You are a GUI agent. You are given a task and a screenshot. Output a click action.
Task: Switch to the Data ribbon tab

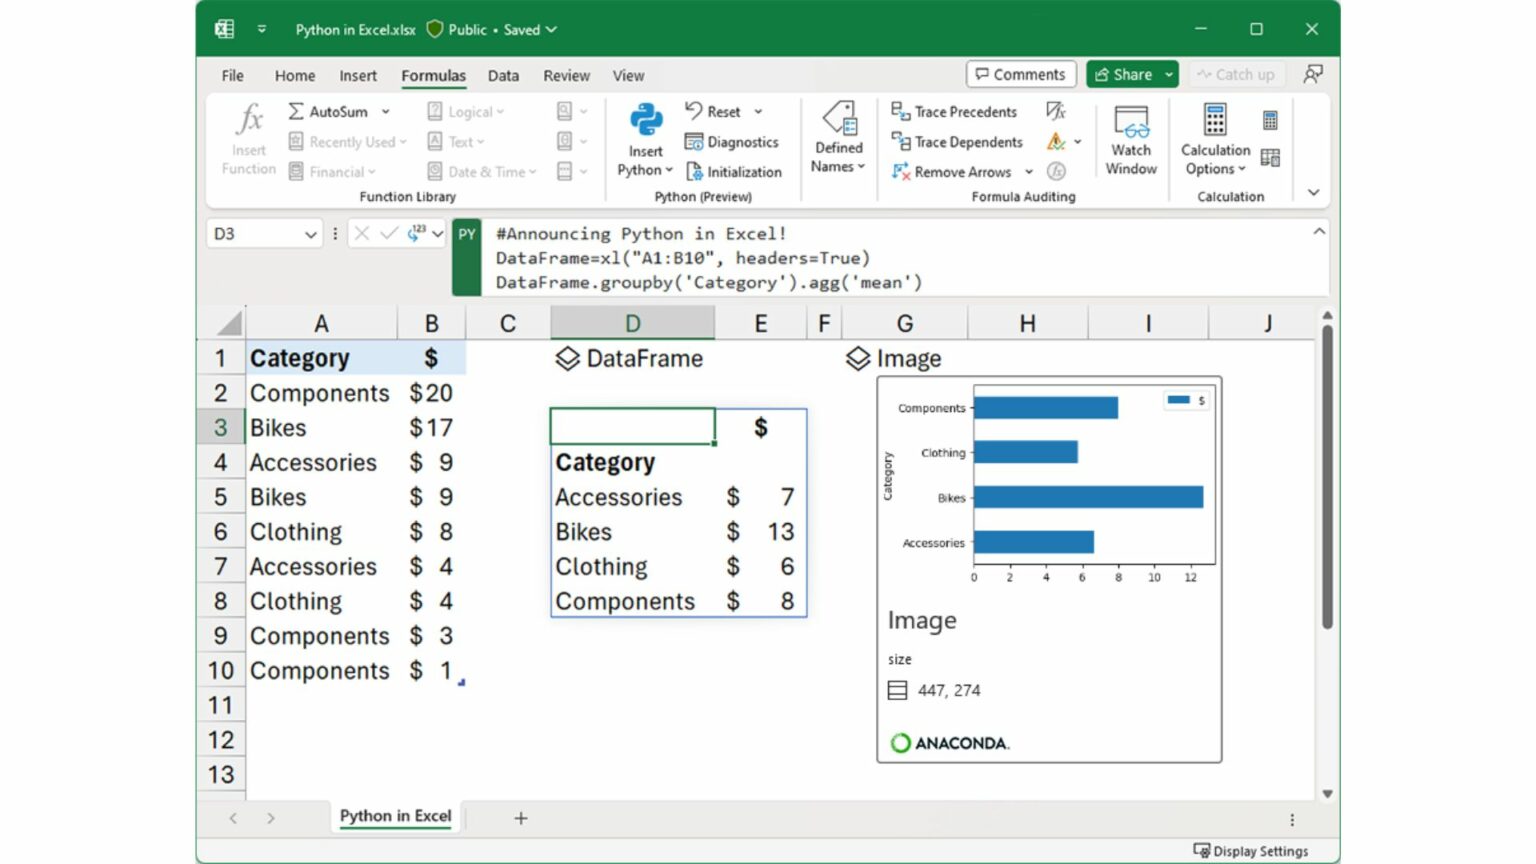tap(503, 75)
